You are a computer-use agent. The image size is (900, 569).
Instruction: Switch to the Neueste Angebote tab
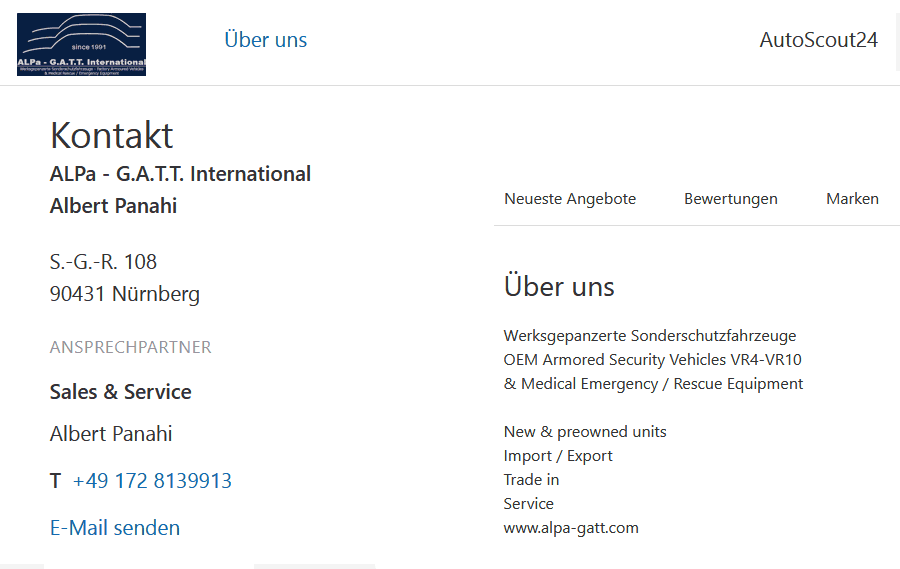[570, 199]
